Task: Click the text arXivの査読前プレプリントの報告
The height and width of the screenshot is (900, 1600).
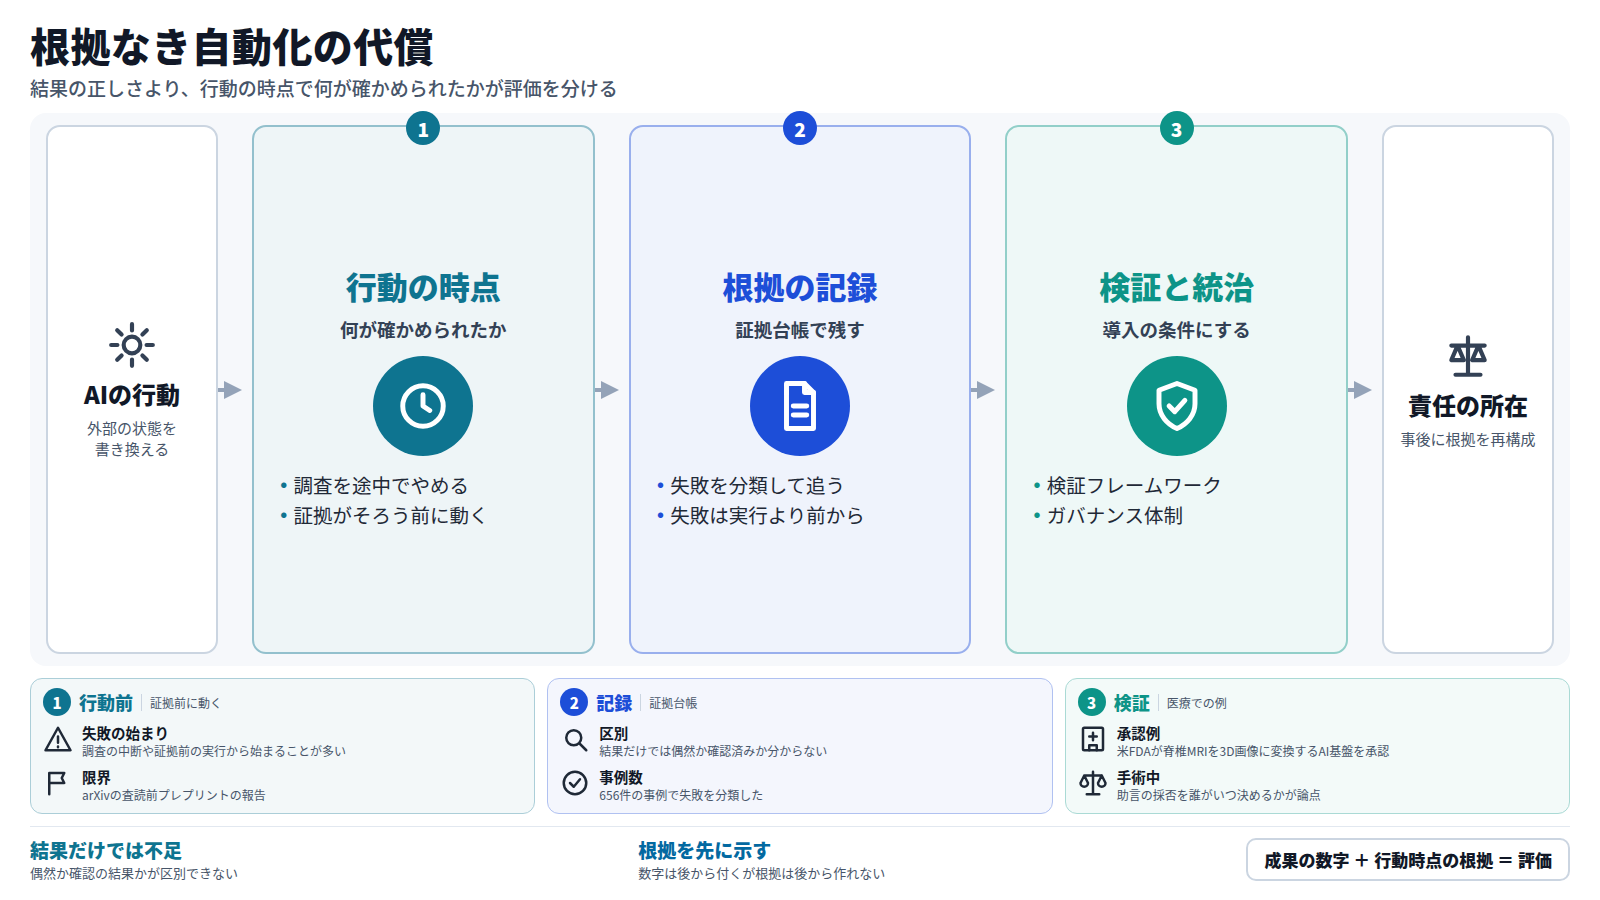Action: 174,795
